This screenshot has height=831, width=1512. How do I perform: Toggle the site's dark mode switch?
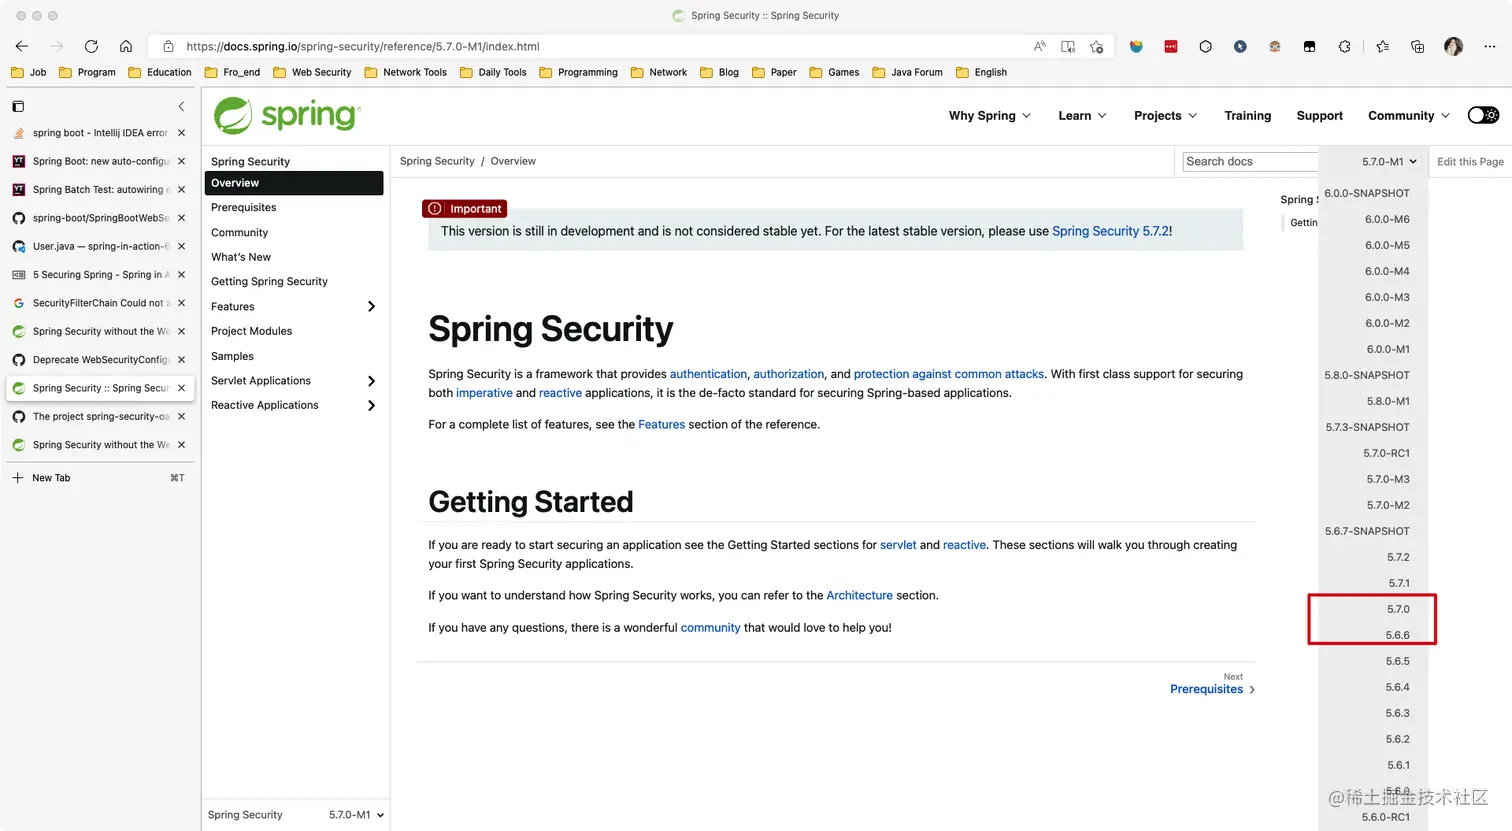coord(1483,115)
